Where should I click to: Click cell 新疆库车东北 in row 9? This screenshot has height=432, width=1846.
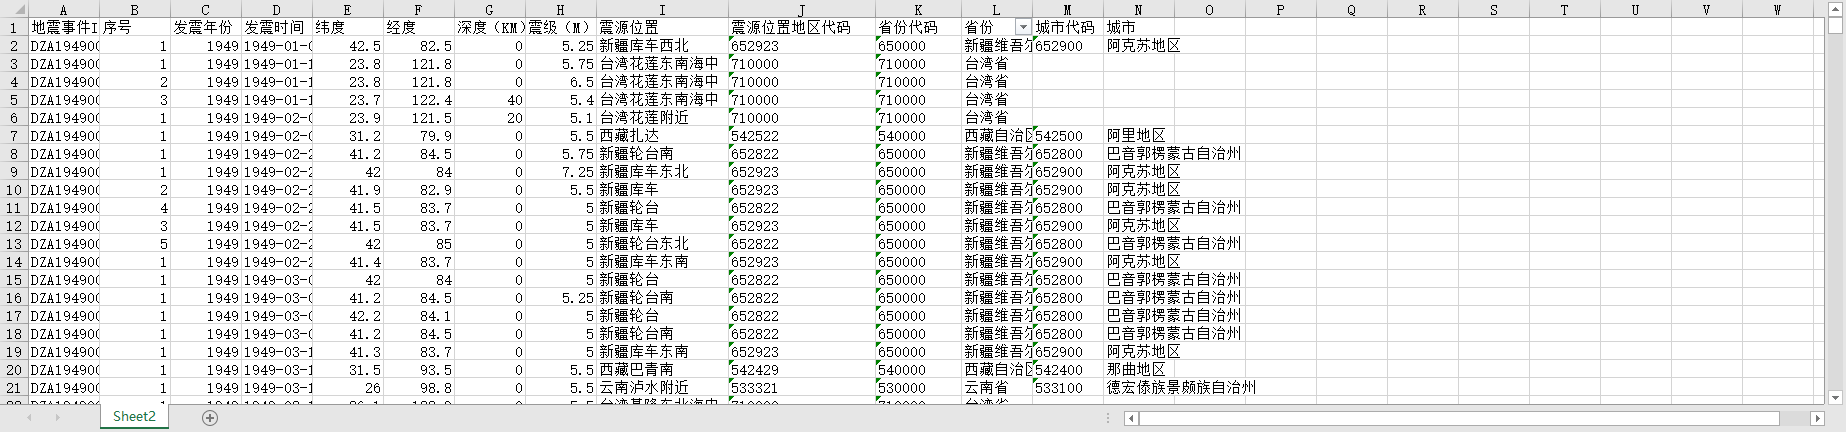pos(662,171)
